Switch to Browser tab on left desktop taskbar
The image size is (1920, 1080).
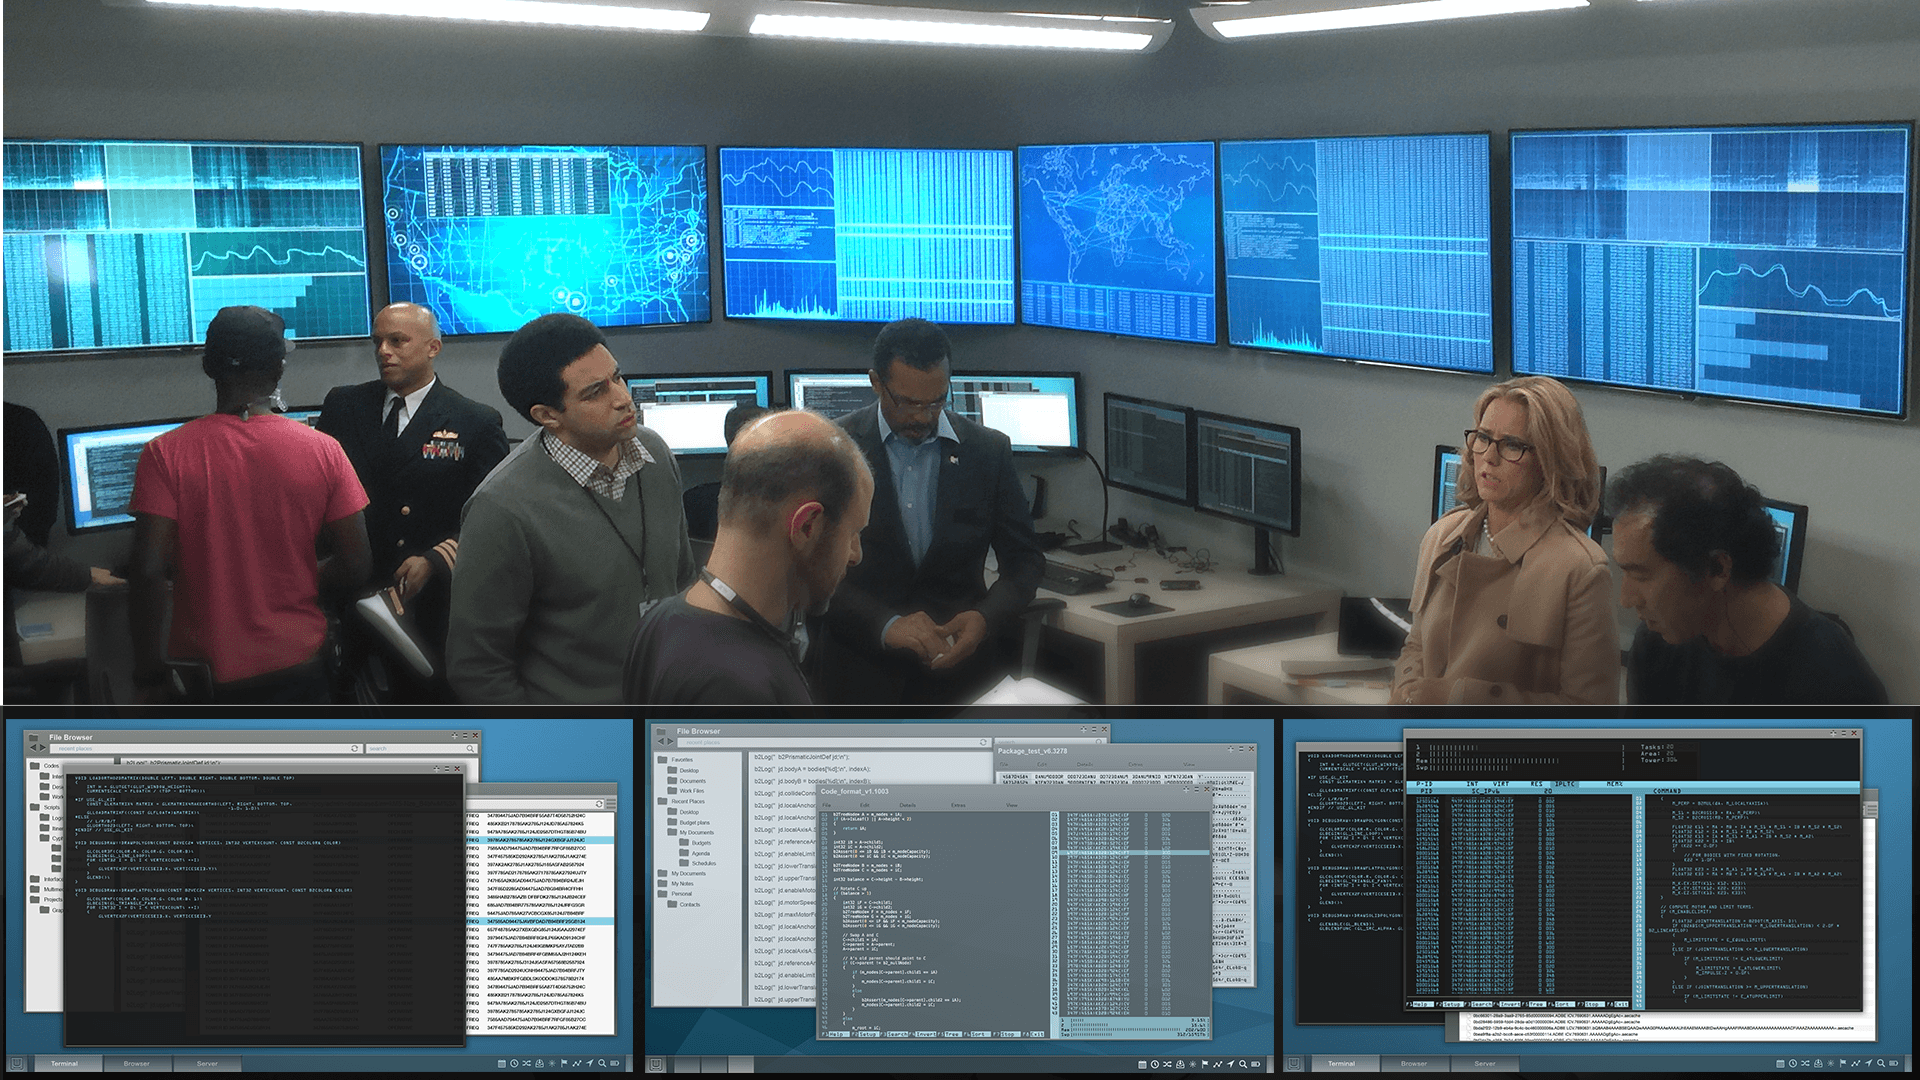[x=136, y=1063]
